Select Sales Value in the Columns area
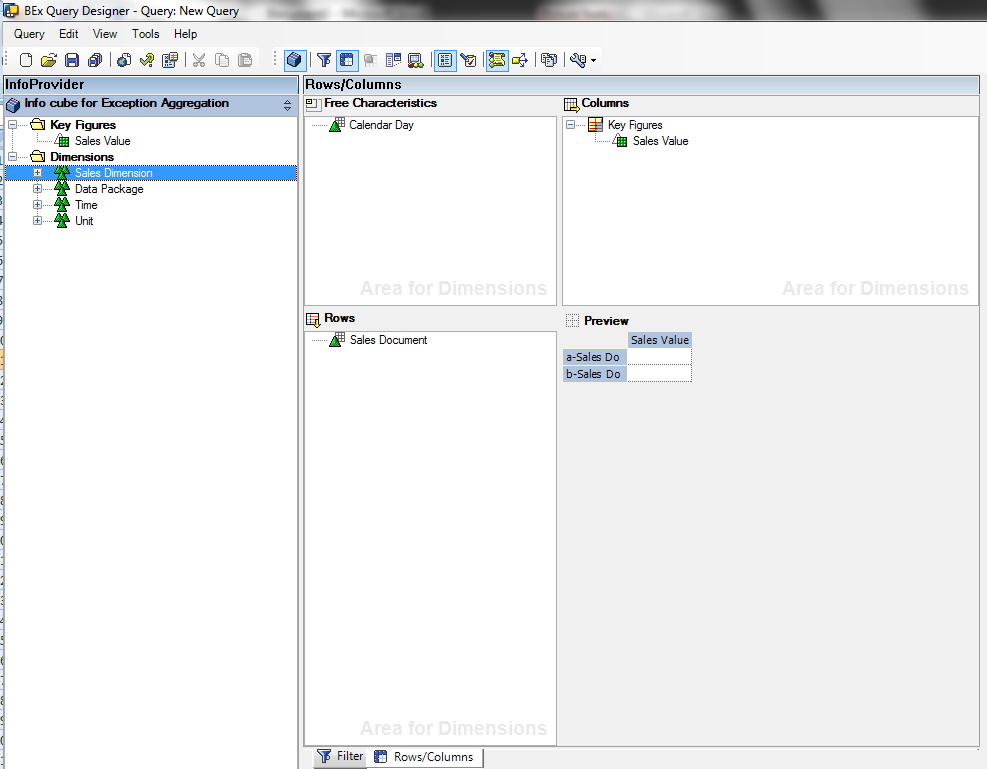Image resolution: width=987 pixels, height=769 pixels. (x=660, y=141)
